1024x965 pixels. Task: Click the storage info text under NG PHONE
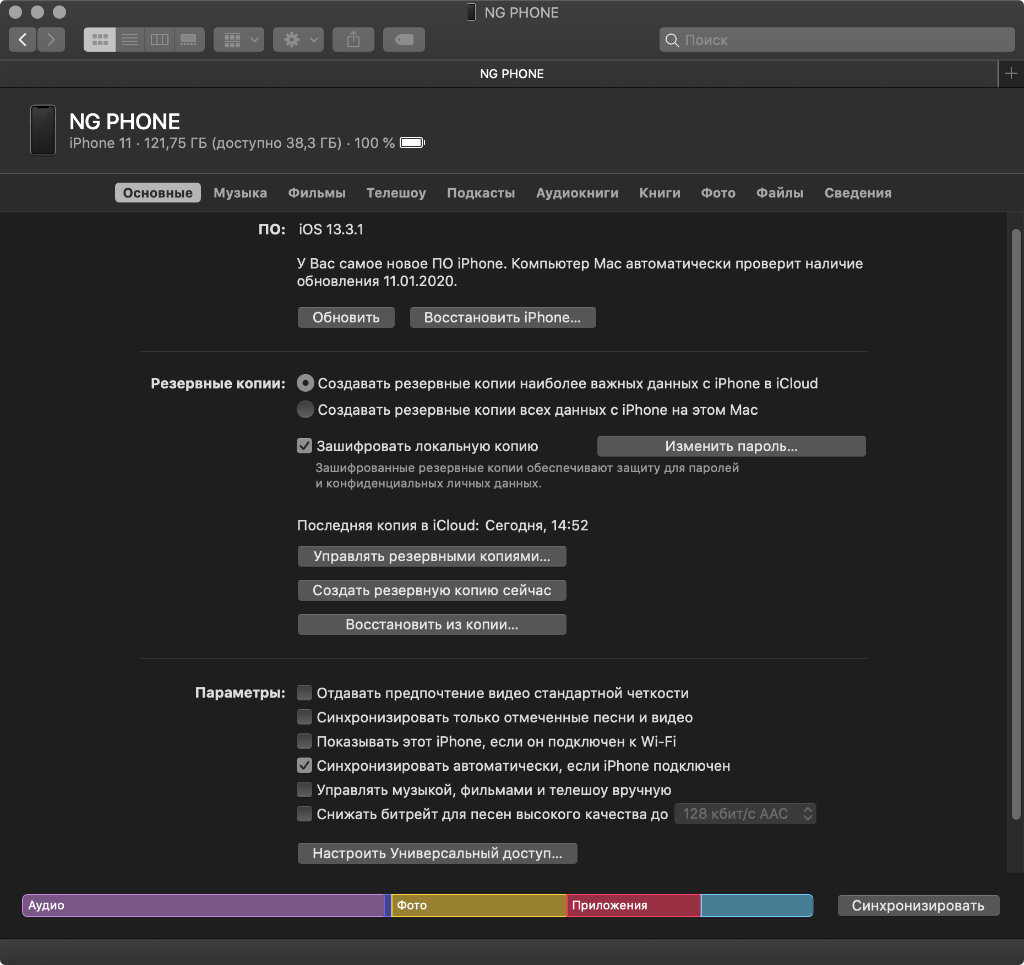(232, 143)
